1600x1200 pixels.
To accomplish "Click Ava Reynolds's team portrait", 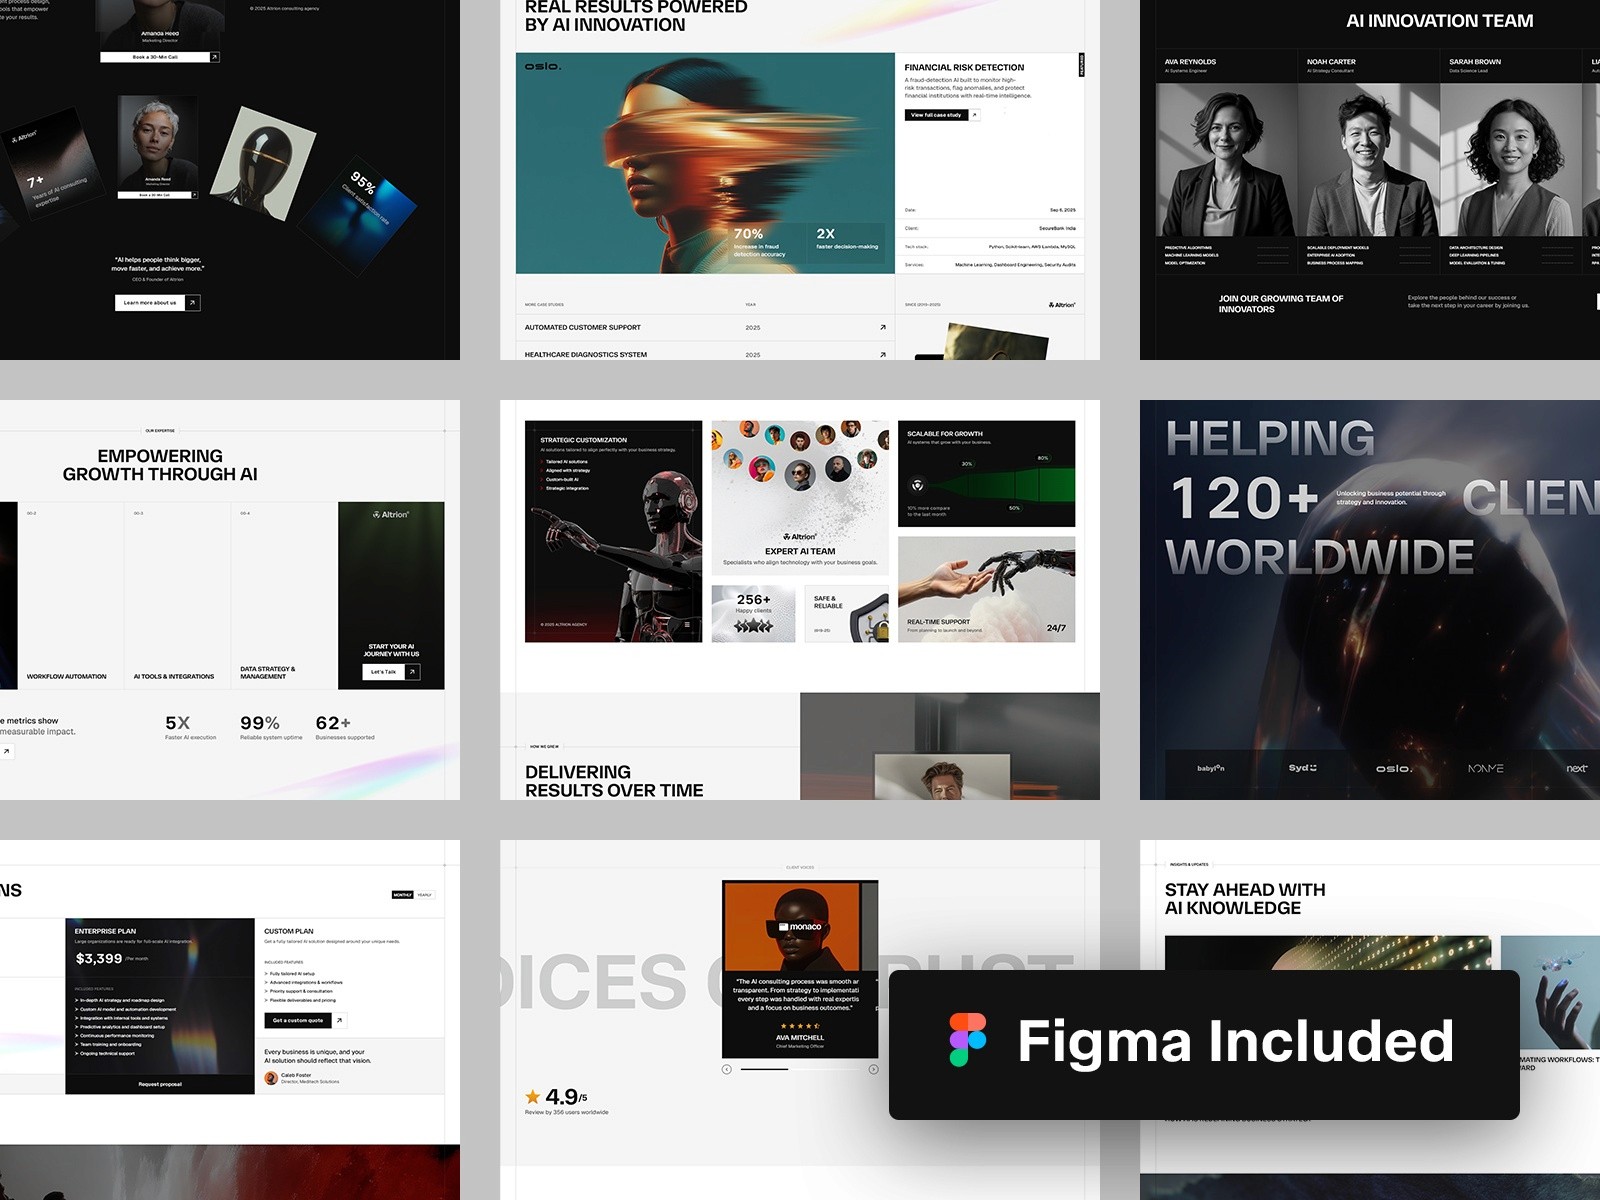I will [1227, 160].
